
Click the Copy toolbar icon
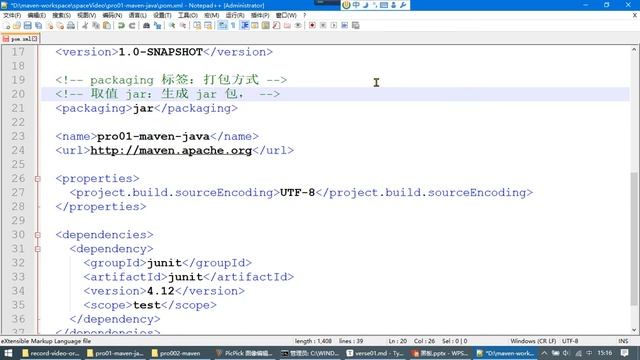click(96, 25)
